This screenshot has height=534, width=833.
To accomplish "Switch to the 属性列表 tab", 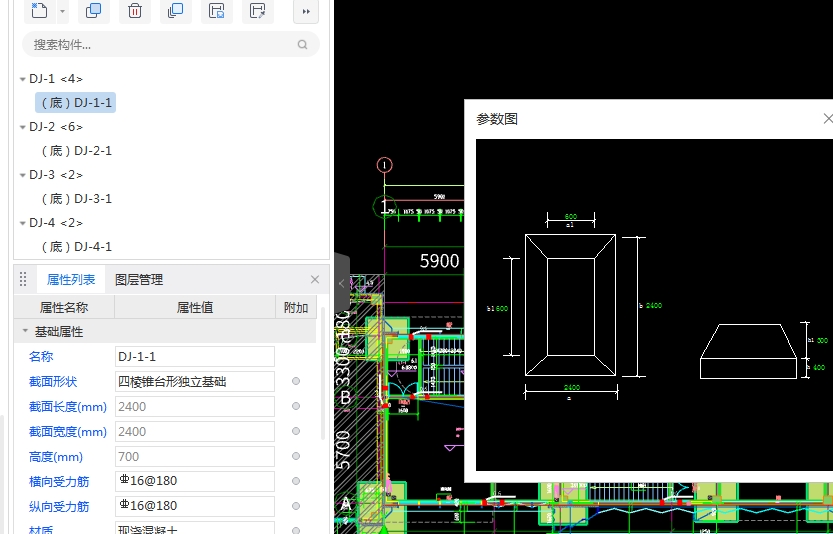I will click(71, 279).
